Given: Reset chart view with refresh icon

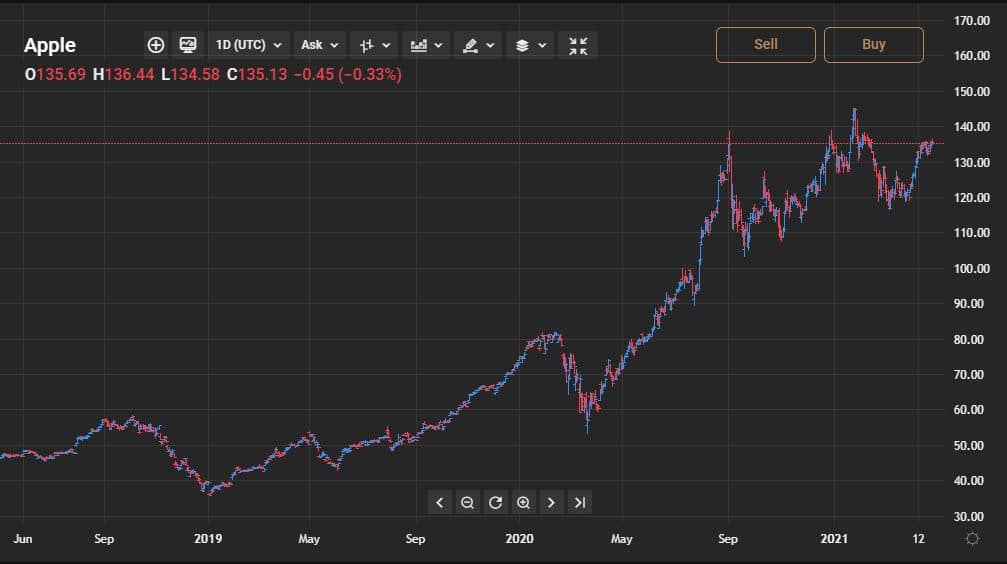Looking at the screenshot, I should (x=495, y=502).
